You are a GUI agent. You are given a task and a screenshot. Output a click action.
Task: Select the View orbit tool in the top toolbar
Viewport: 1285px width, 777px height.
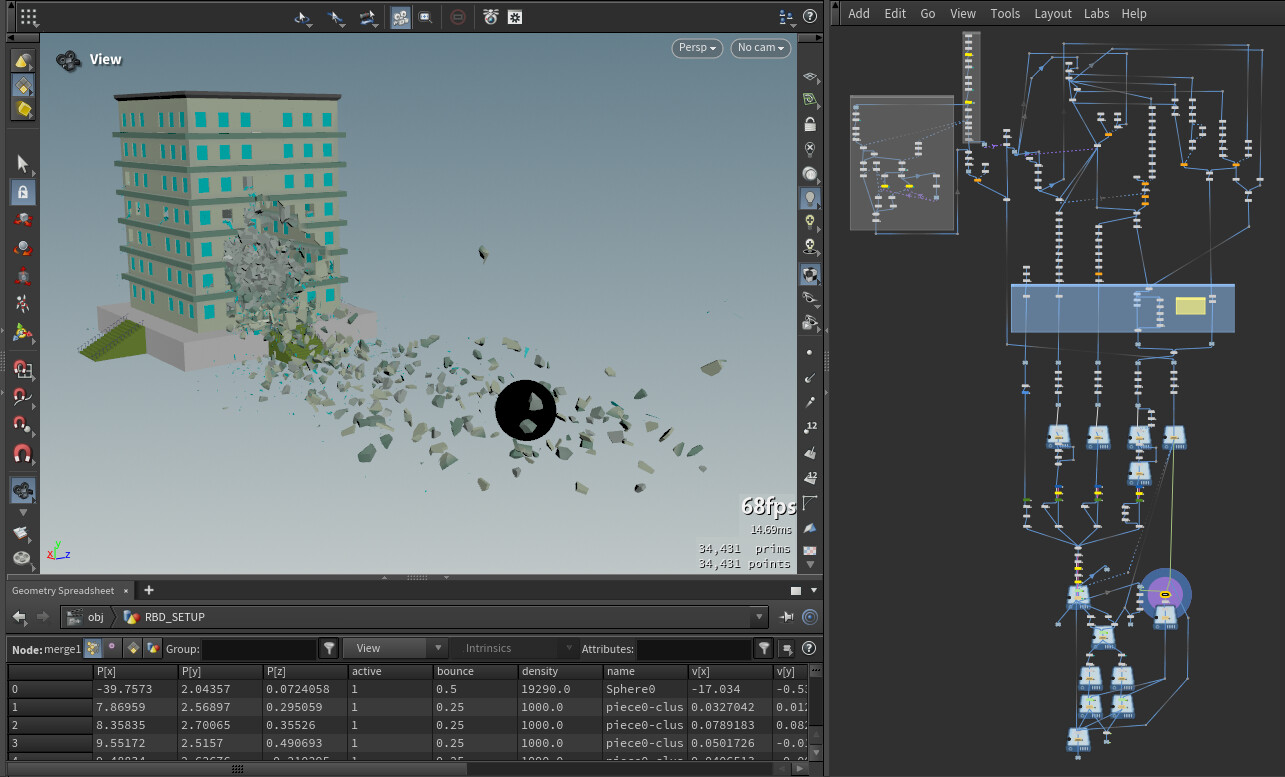tap(303, 17)
